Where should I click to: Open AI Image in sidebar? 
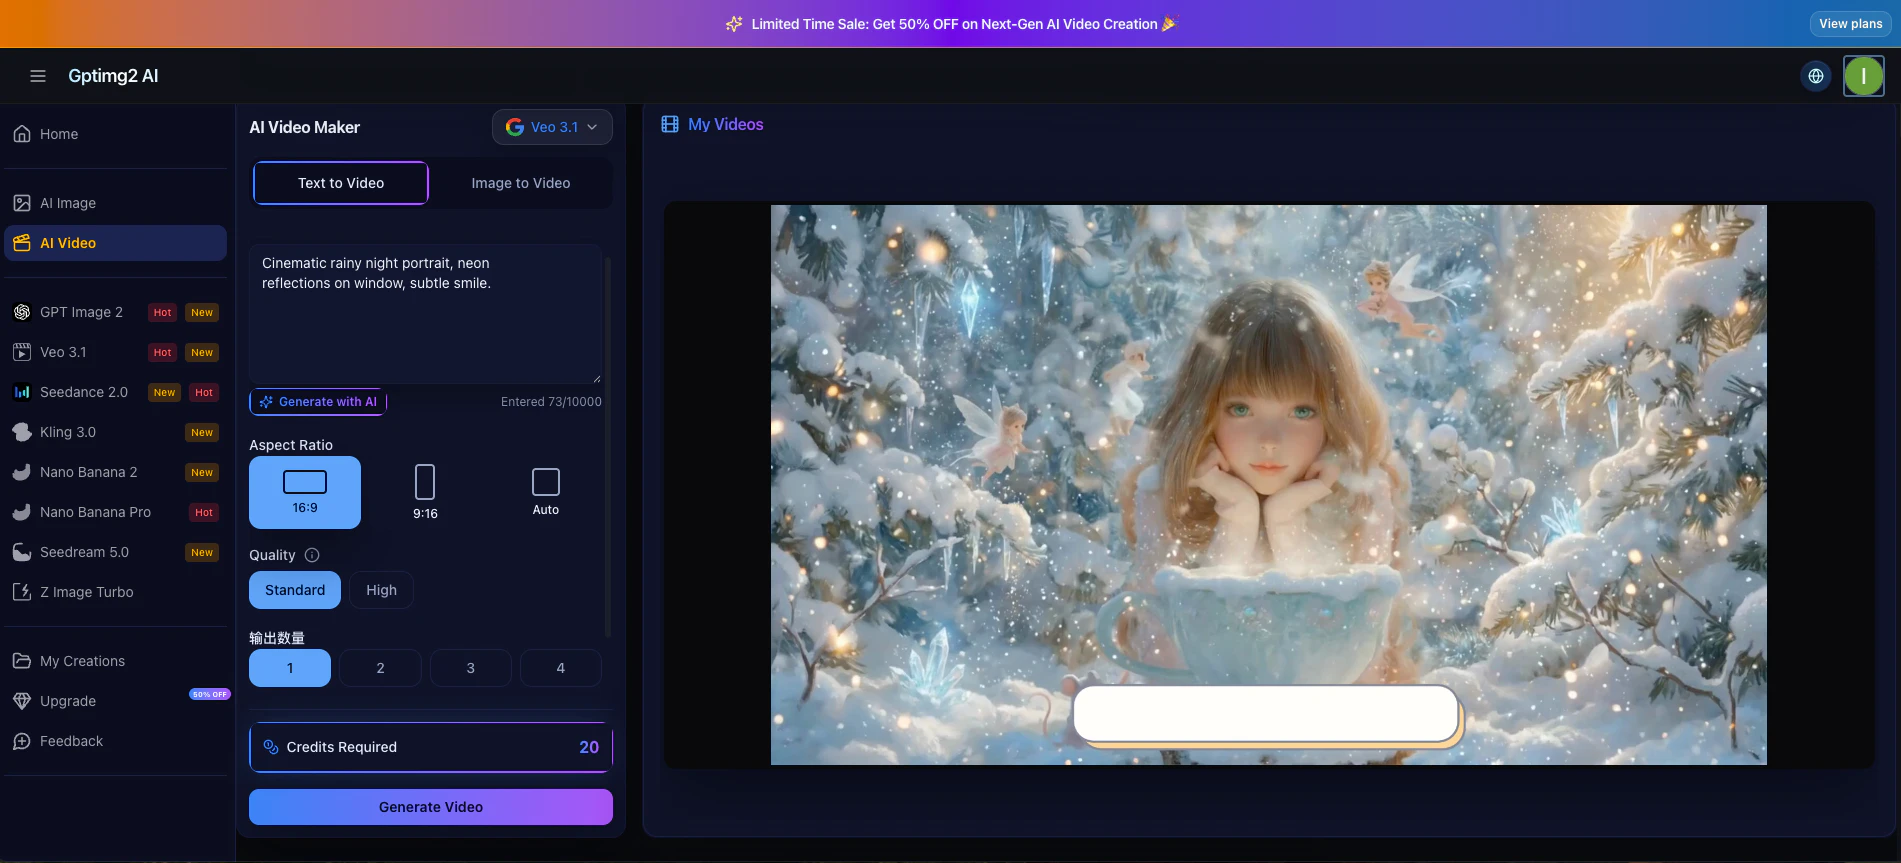click(115, 203)
